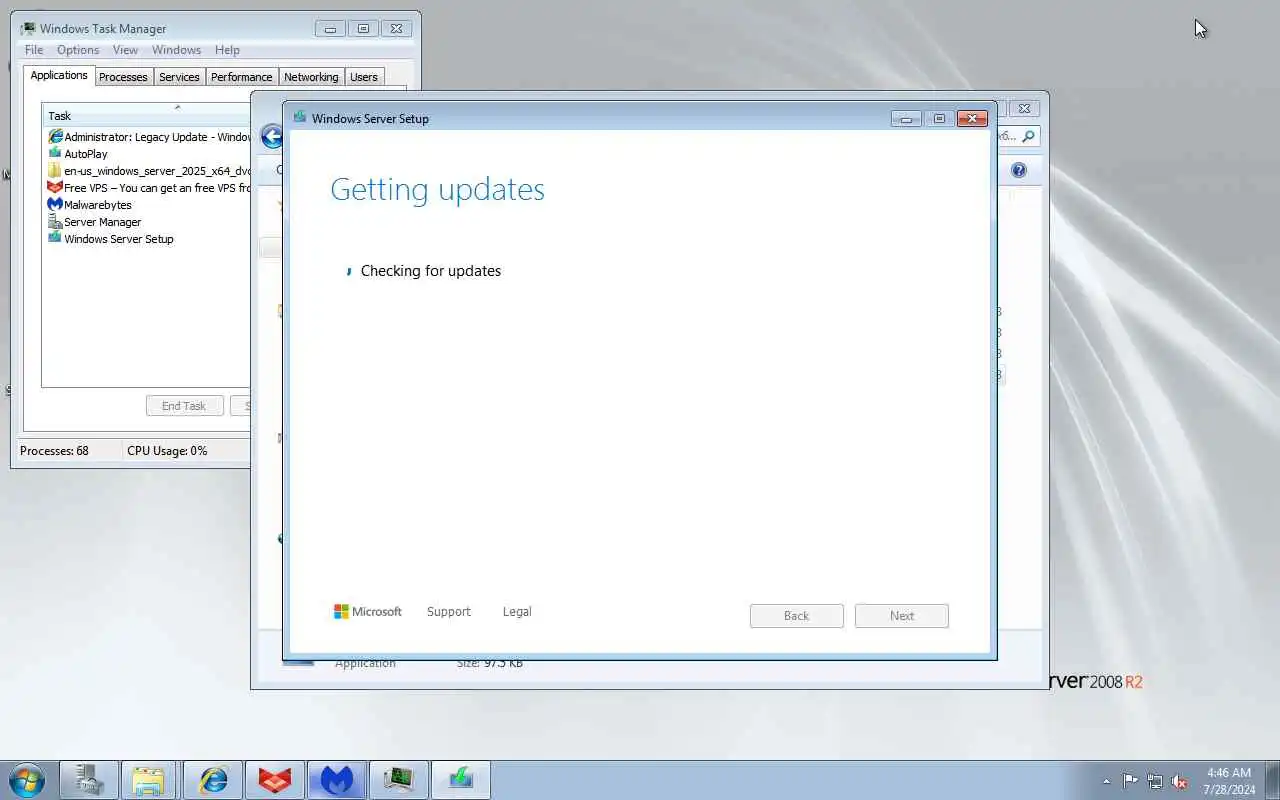
Task: Click Legal link in Windows Server Setup
Action: 517,612
